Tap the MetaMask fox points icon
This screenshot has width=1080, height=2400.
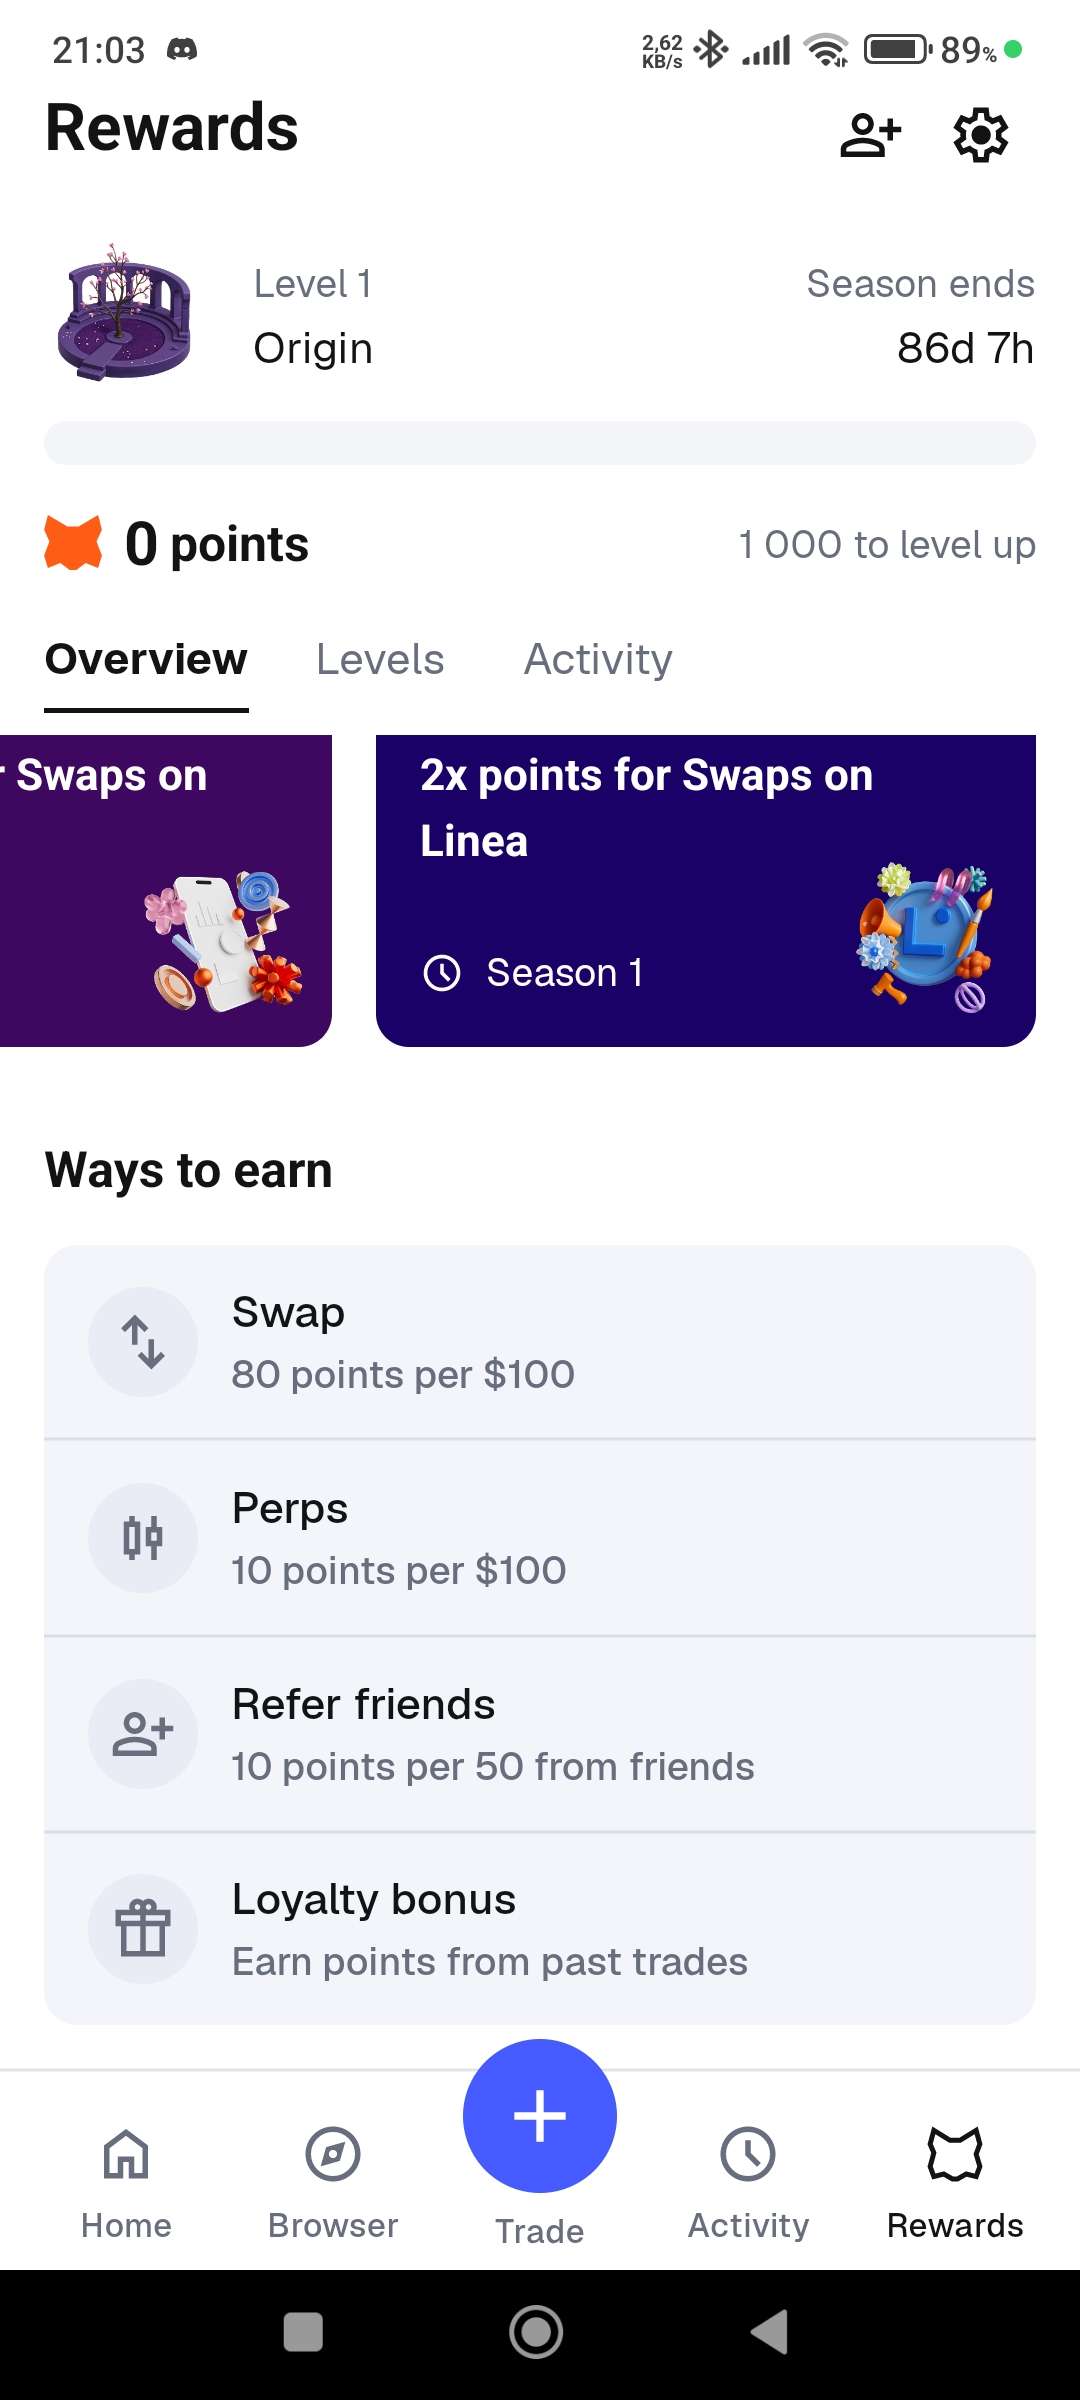pos(73,543)
